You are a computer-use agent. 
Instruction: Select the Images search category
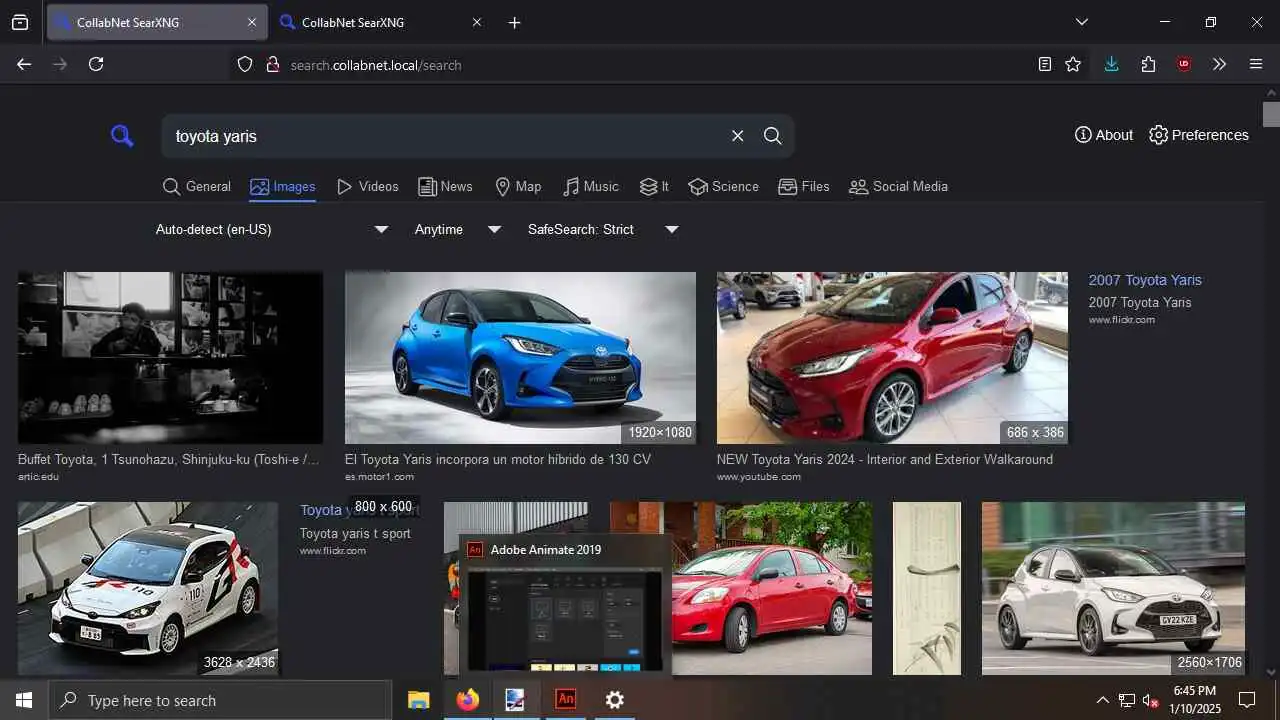[283, 186]
